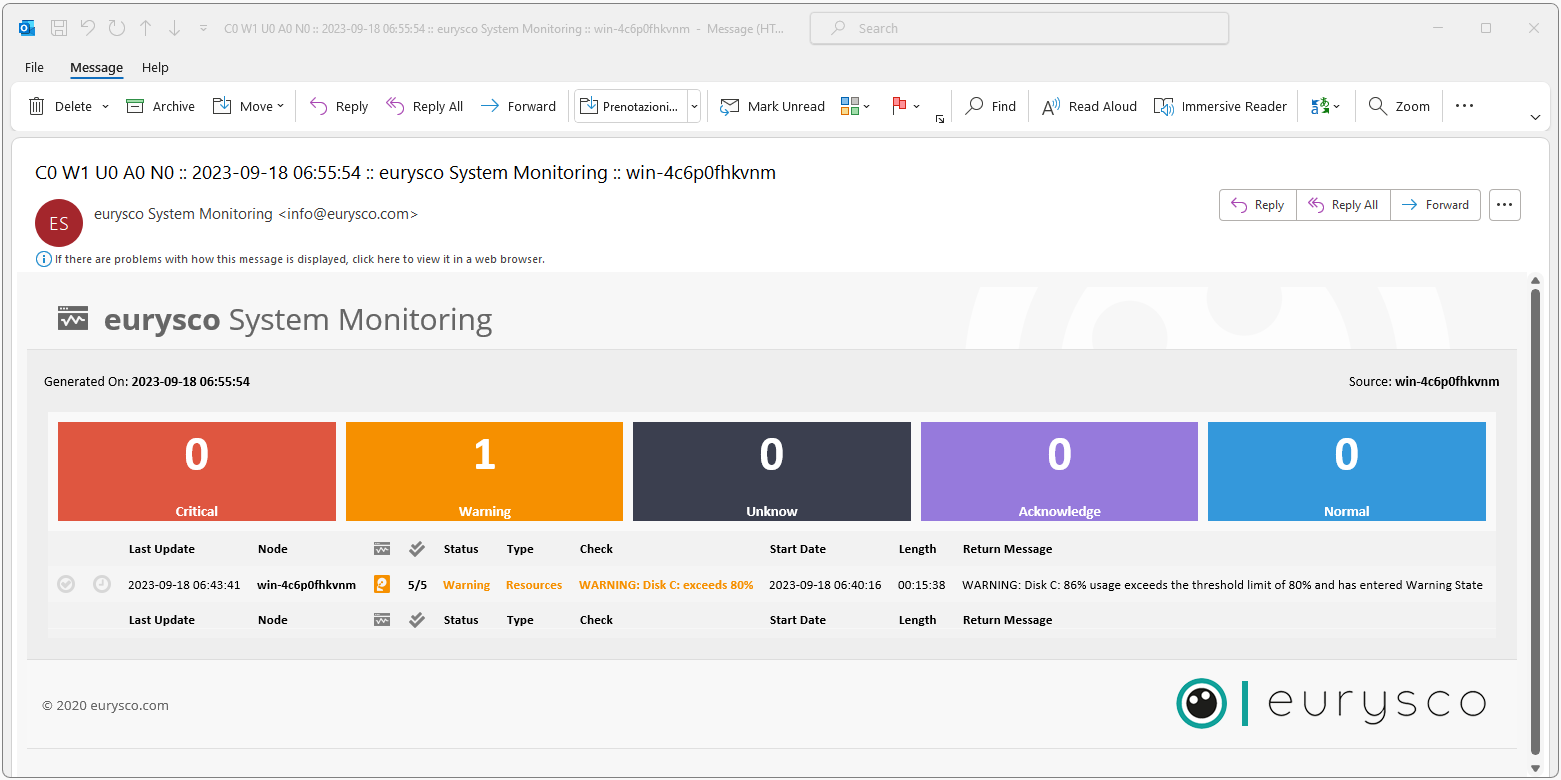Open more ribbon commands ellipsis

pos(1464,106)
